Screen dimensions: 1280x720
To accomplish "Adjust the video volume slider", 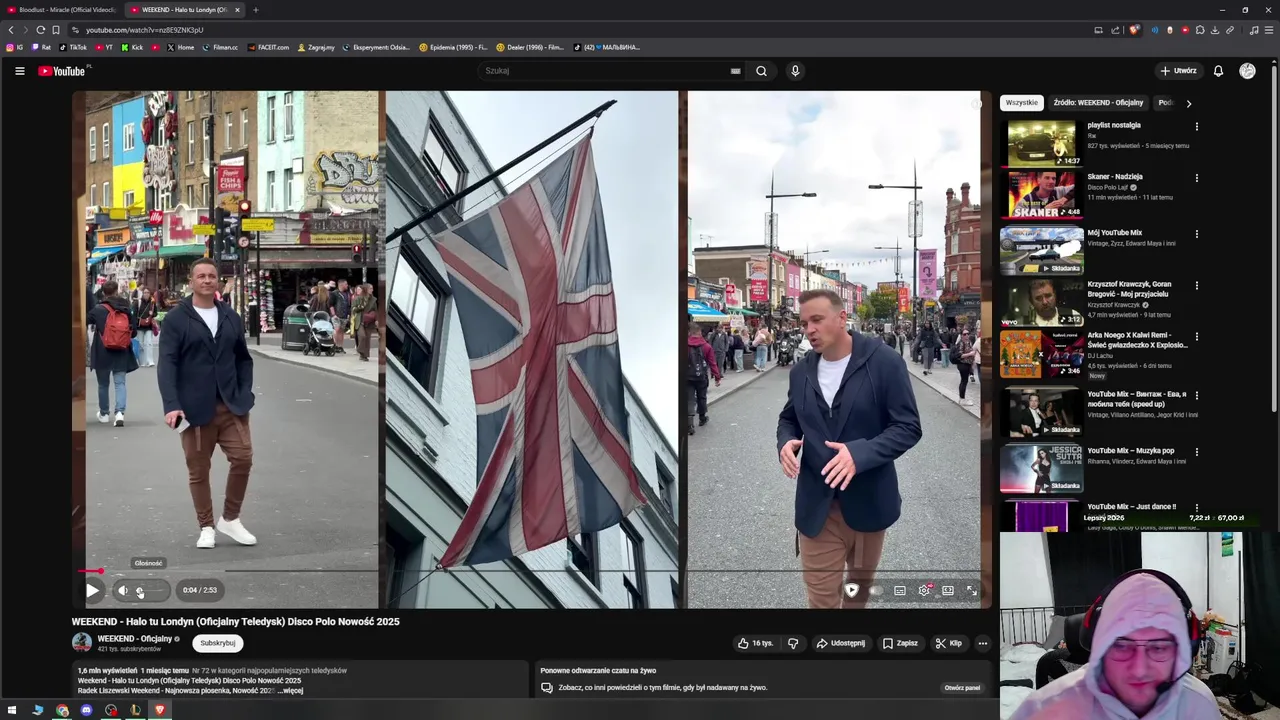I will [150, 590].
